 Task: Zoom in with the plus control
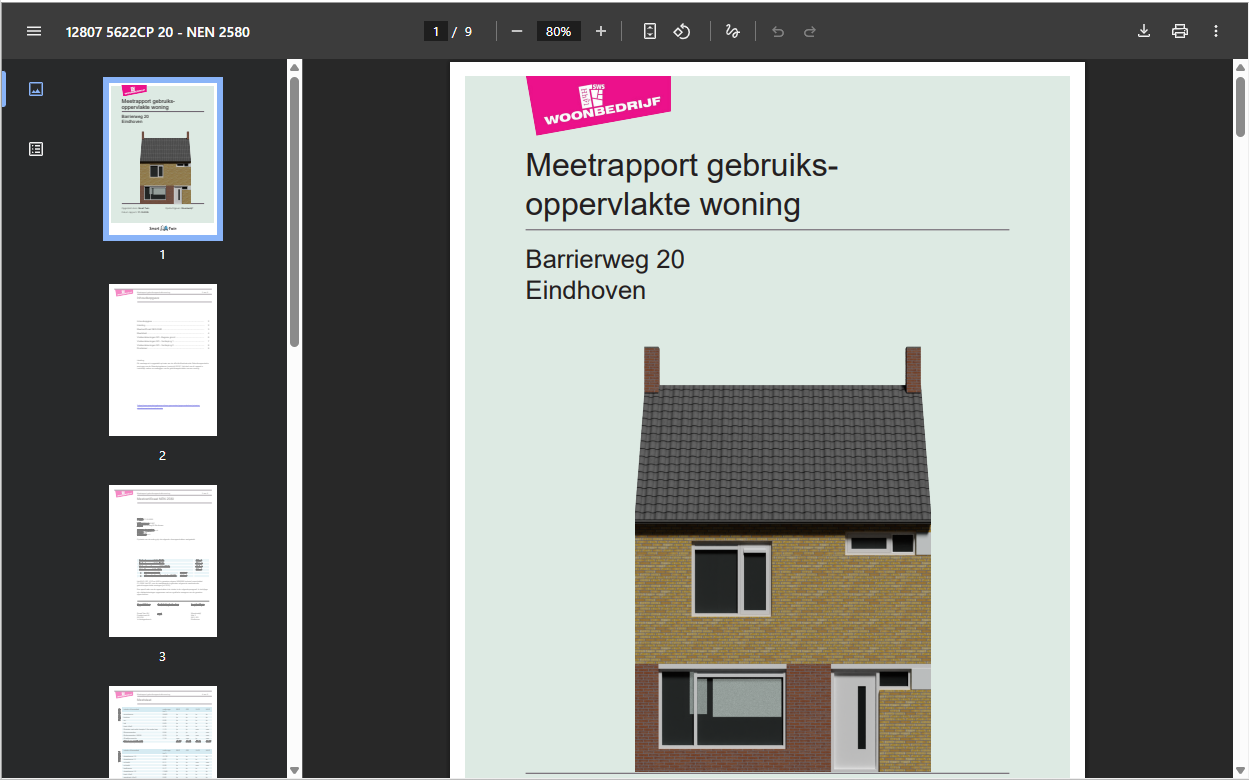click(x=601, y=31)
